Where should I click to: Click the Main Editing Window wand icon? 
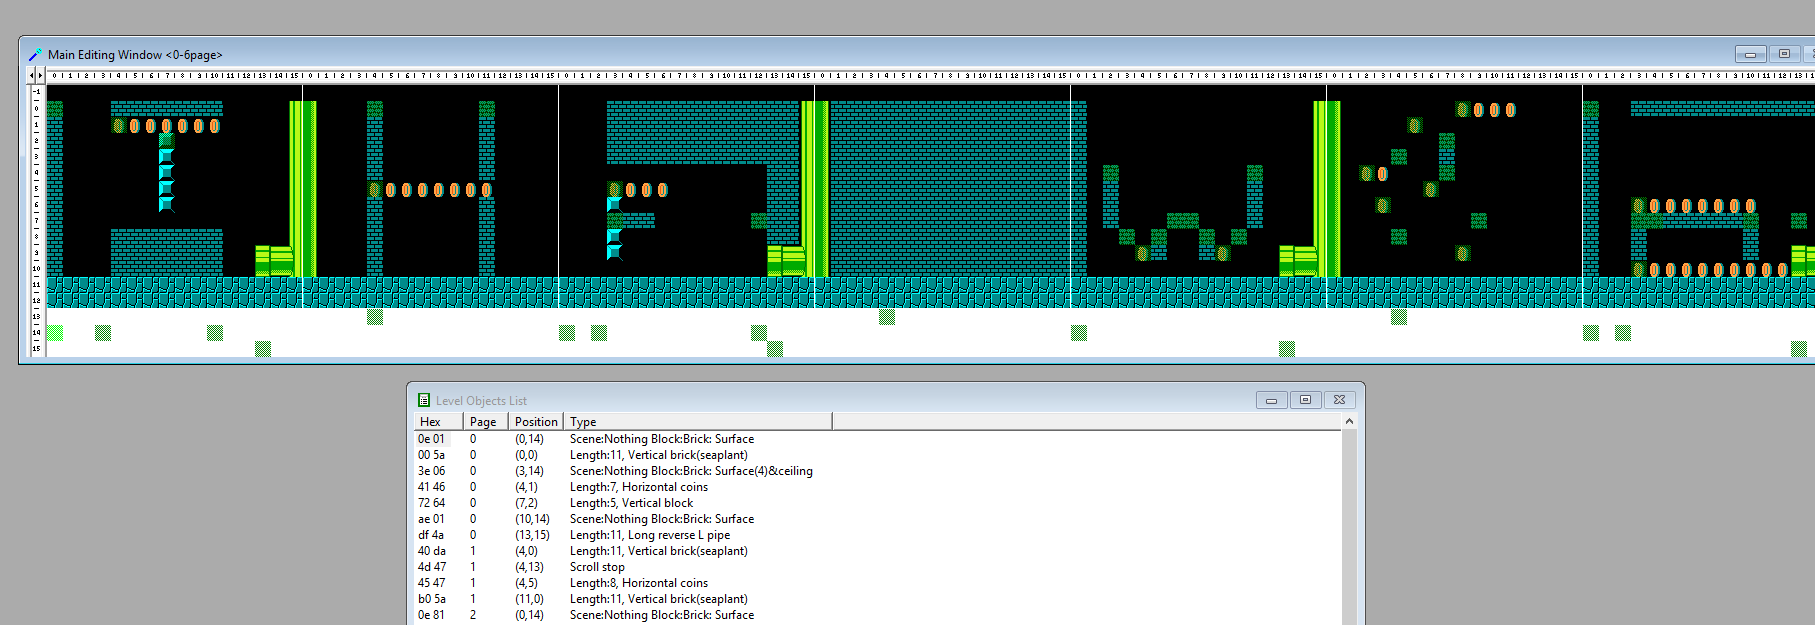35,54
